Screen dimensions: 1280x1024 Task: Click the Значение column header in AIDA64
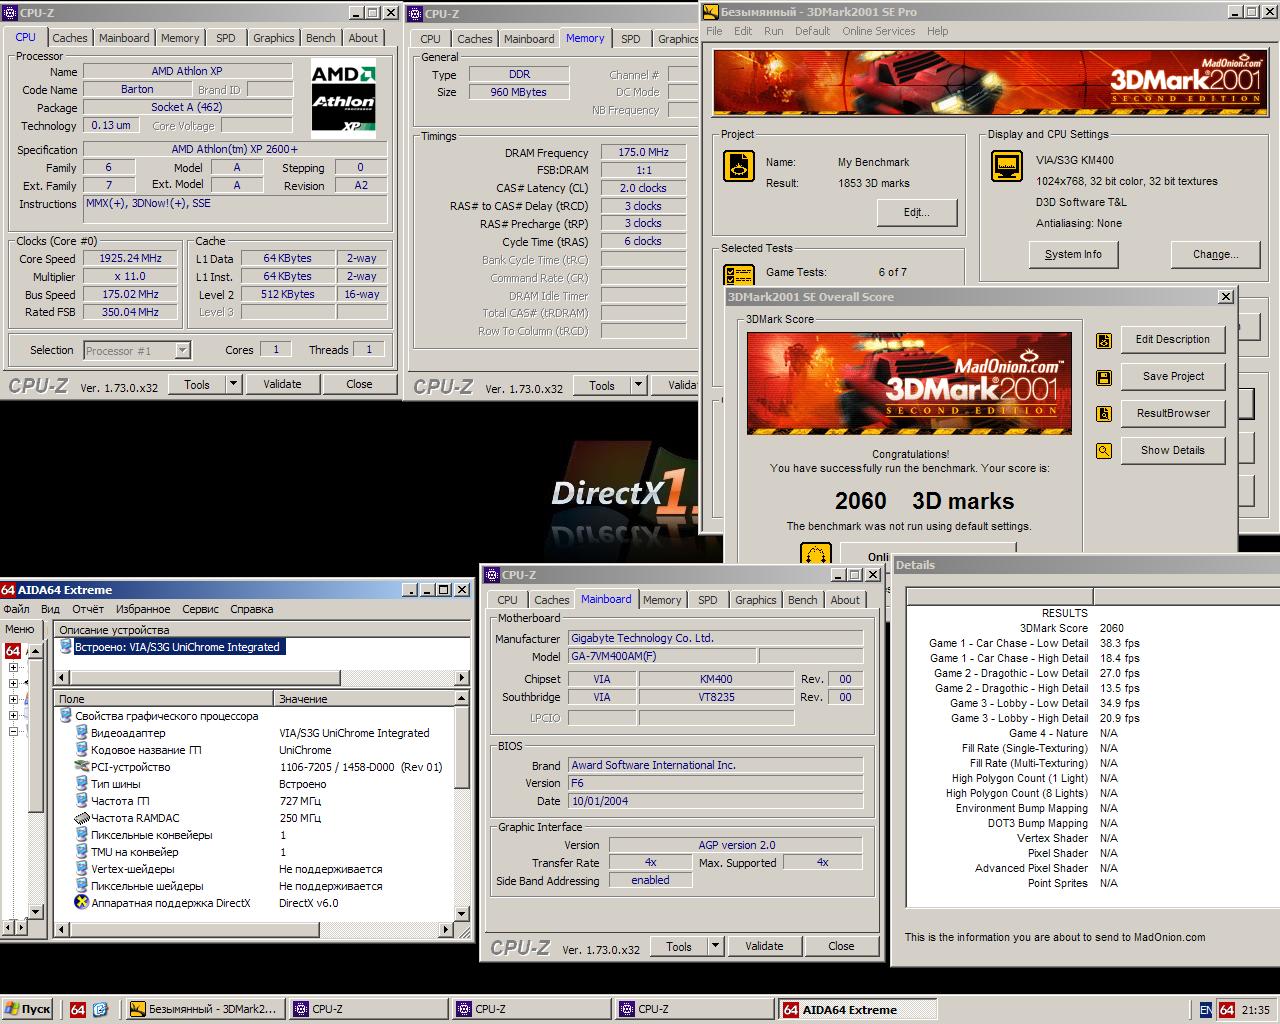tap(364, 698)
